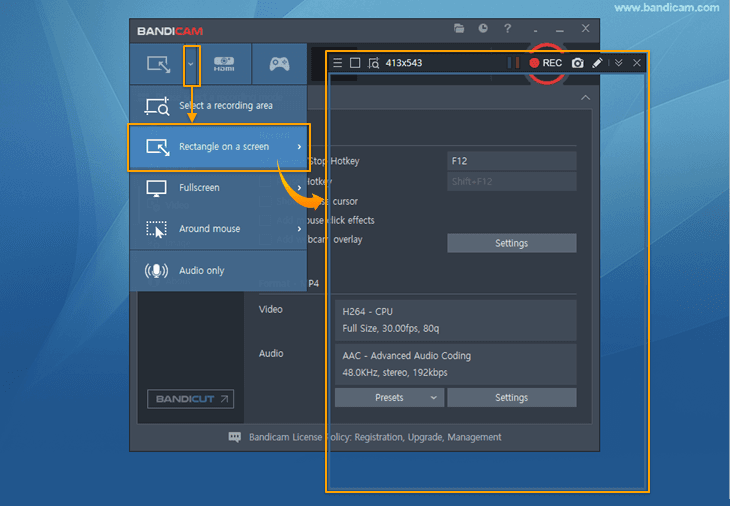Expand Rectangle on a screen submenu chevron
This screenshot has width=730, height=506.
coord(299,147)
